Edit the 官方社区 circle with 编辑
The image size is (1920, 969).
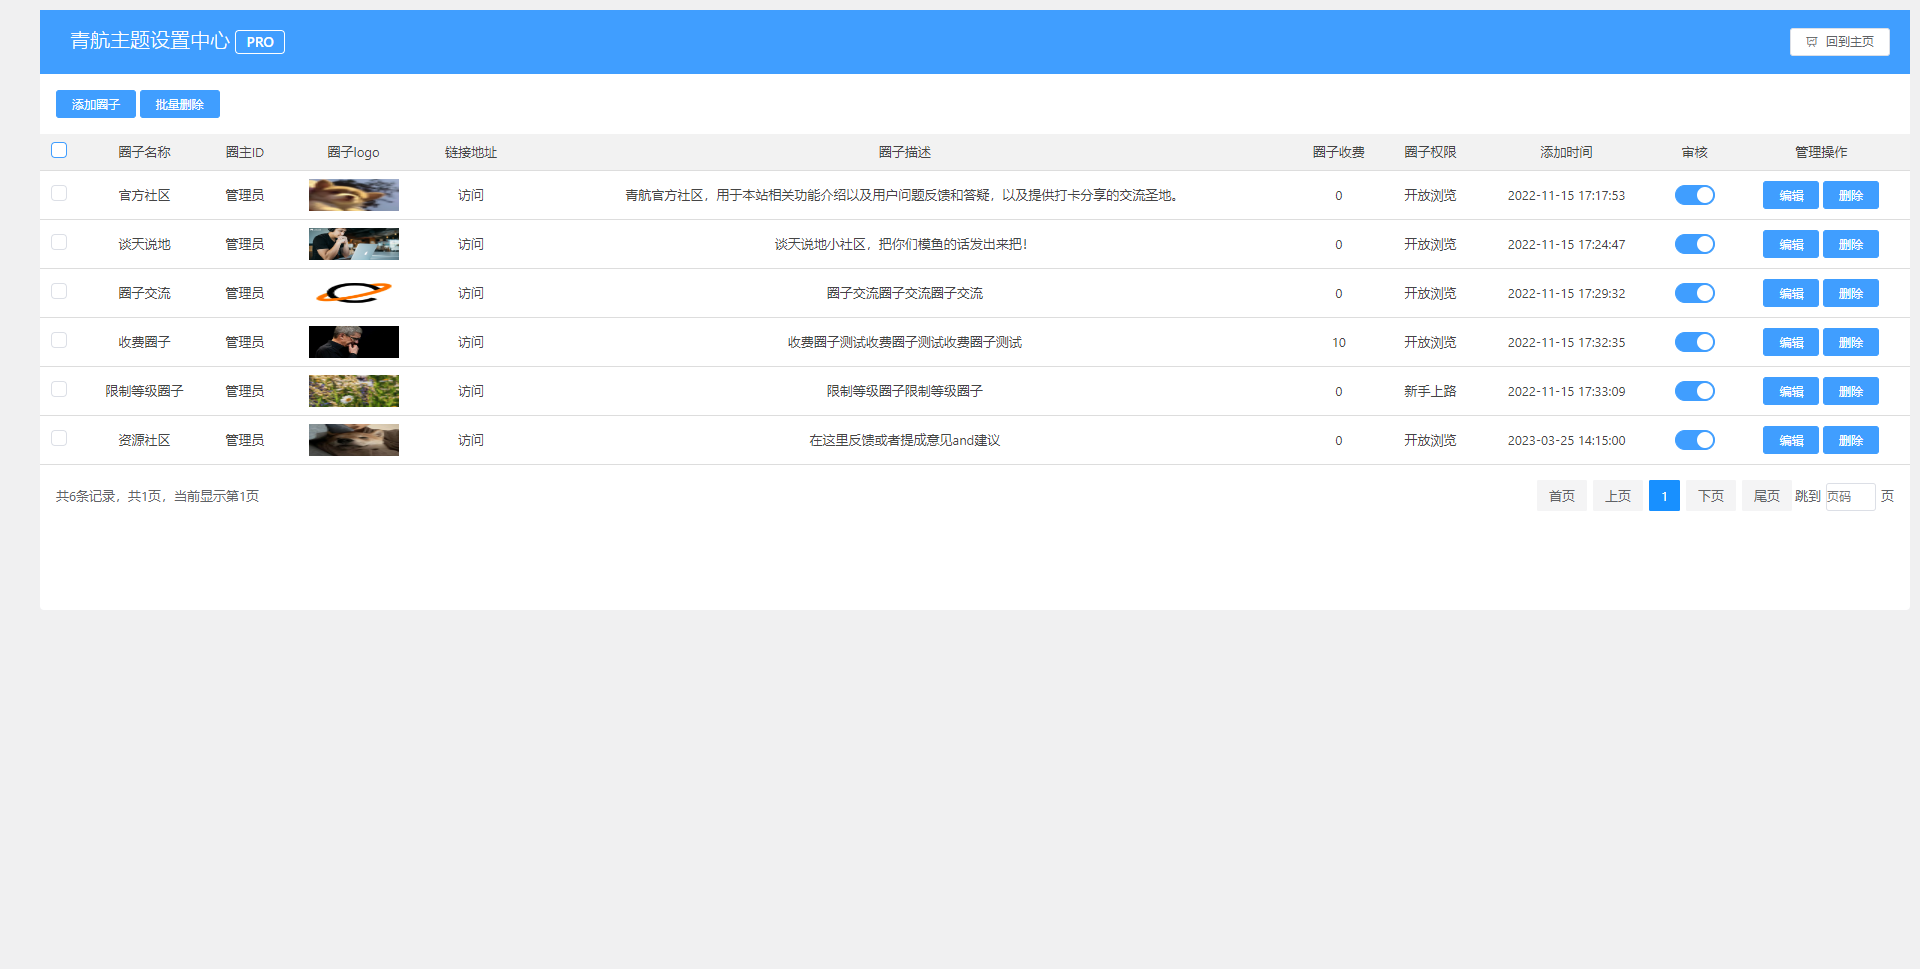1790,195
